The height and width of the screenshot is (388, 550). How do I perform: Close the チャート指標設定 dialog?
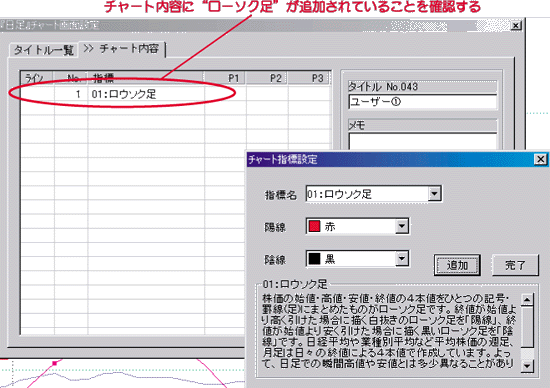(541, 159)
